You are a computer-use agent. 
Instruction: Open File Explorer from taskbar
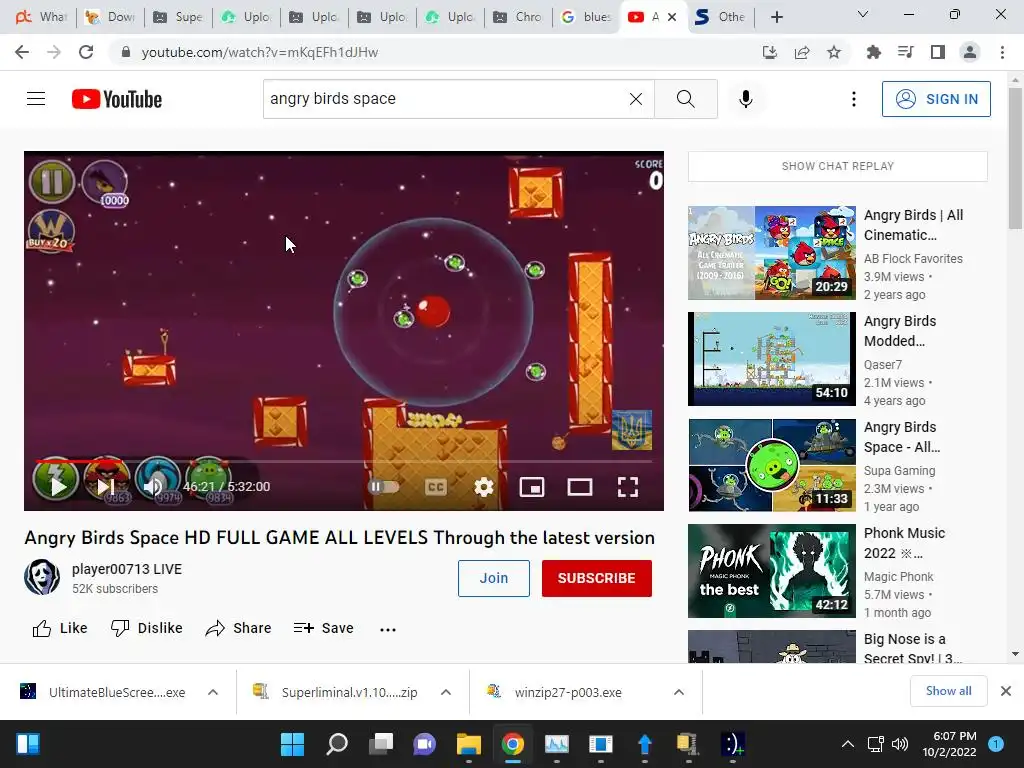click(x=468, y=744)
